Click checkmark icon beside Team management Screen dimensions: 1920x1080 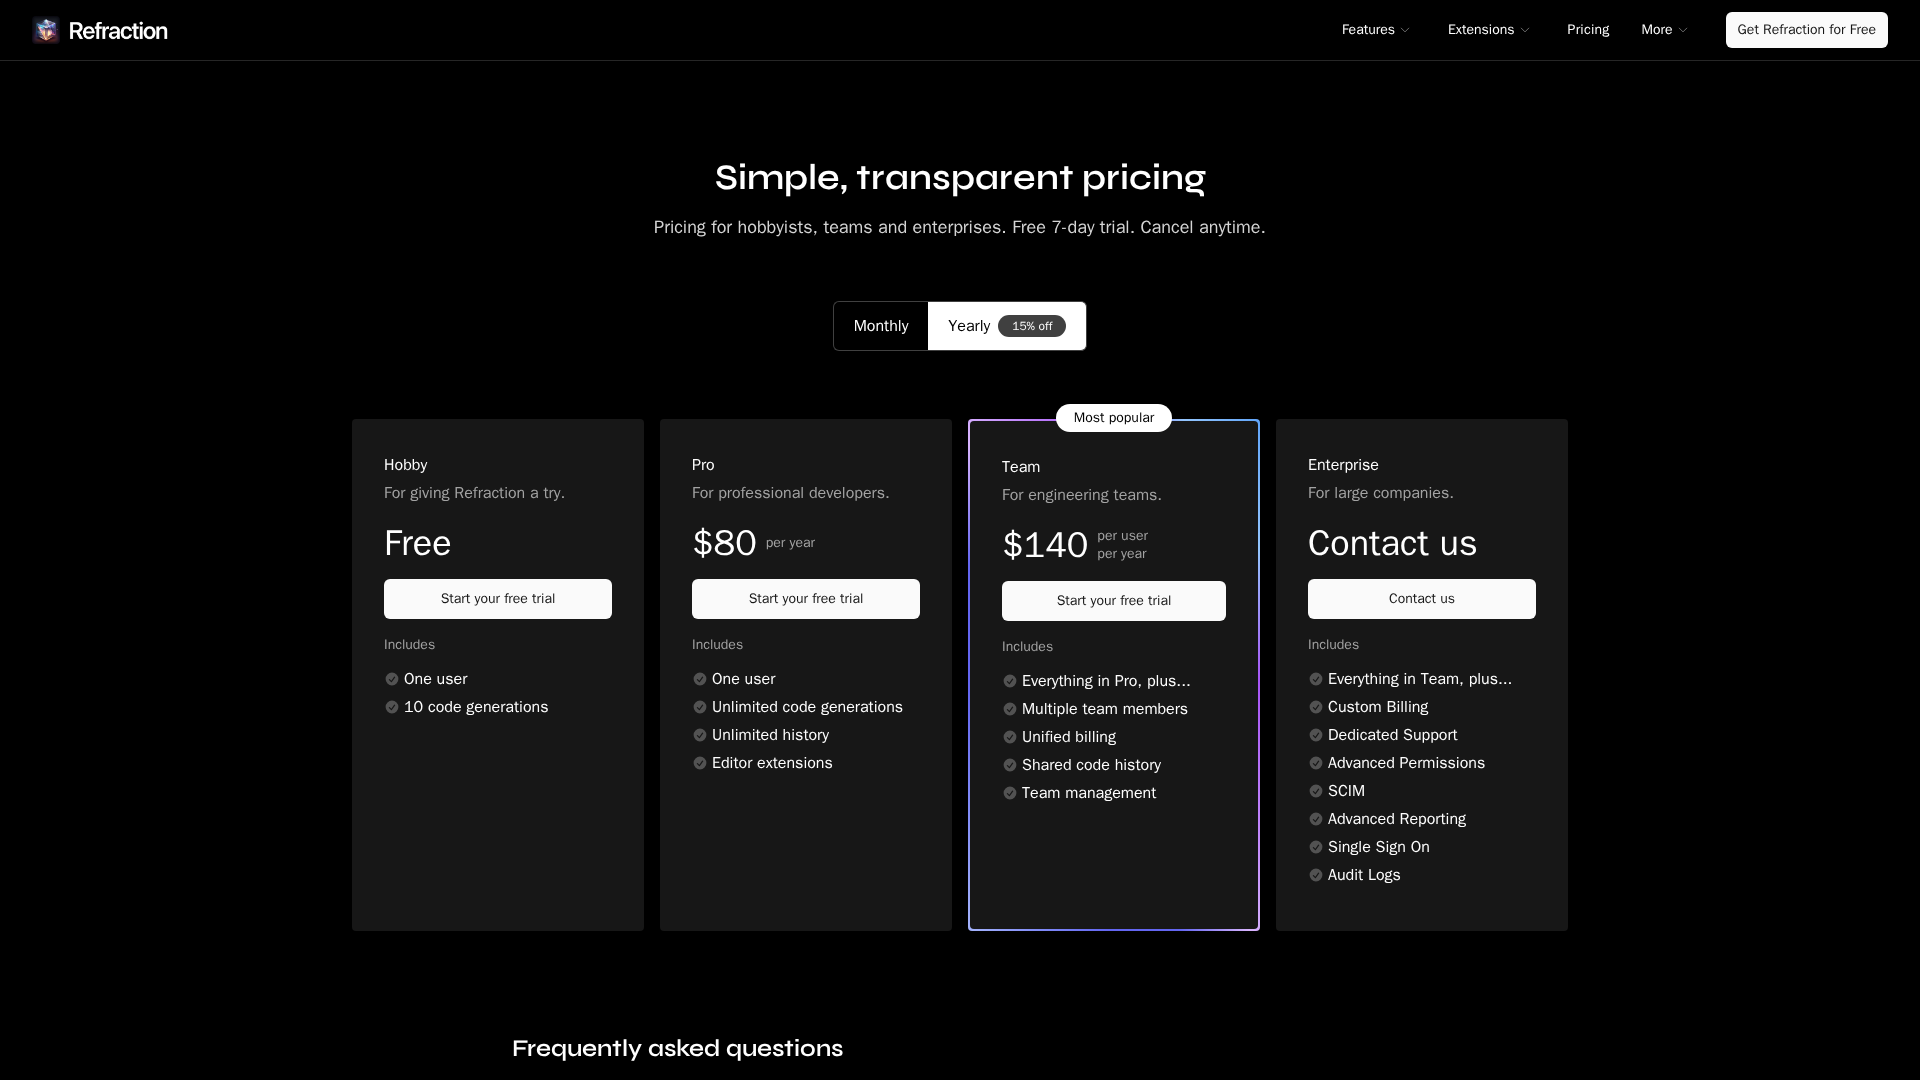[x=1010, y=793]
